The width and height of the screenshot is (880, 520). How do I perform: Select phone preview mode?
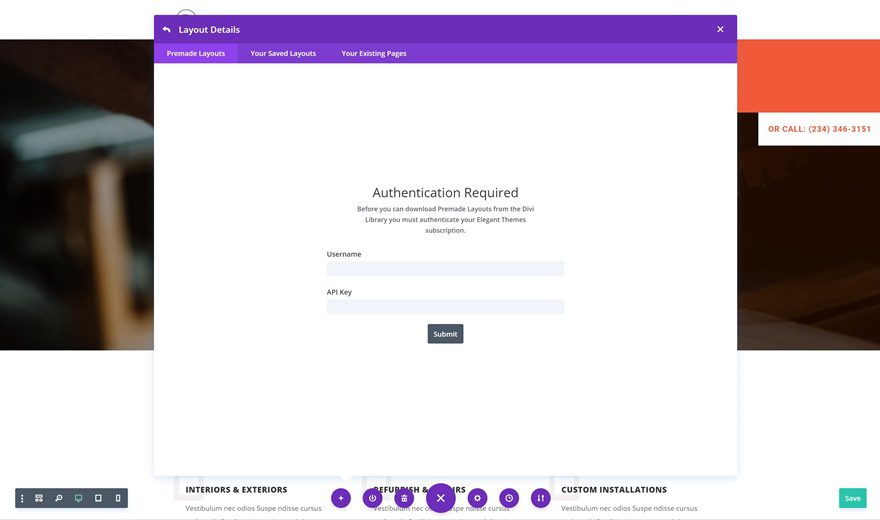click(x=118, y=498)
